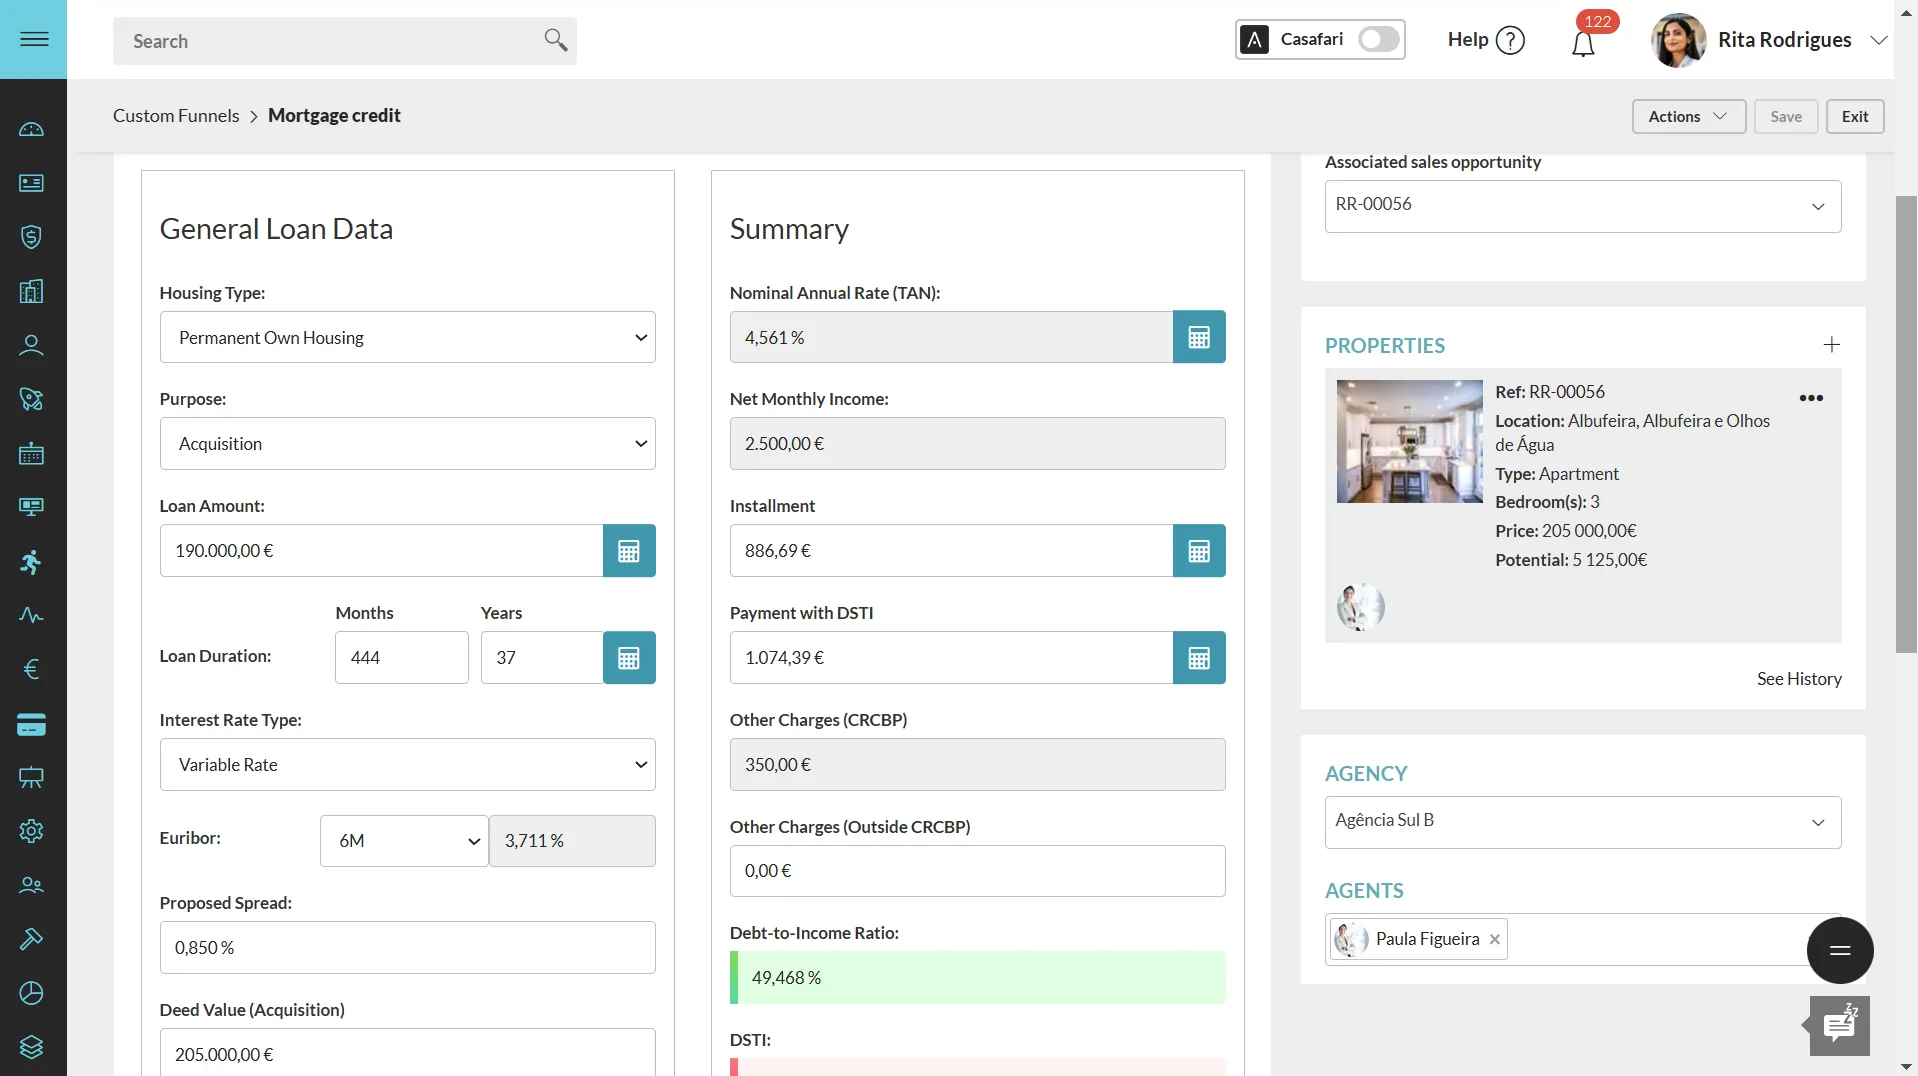Click the search magnifier icon
Image resolution: width=1918 pixels, height=1076 pixels.
tap(556, 40)
